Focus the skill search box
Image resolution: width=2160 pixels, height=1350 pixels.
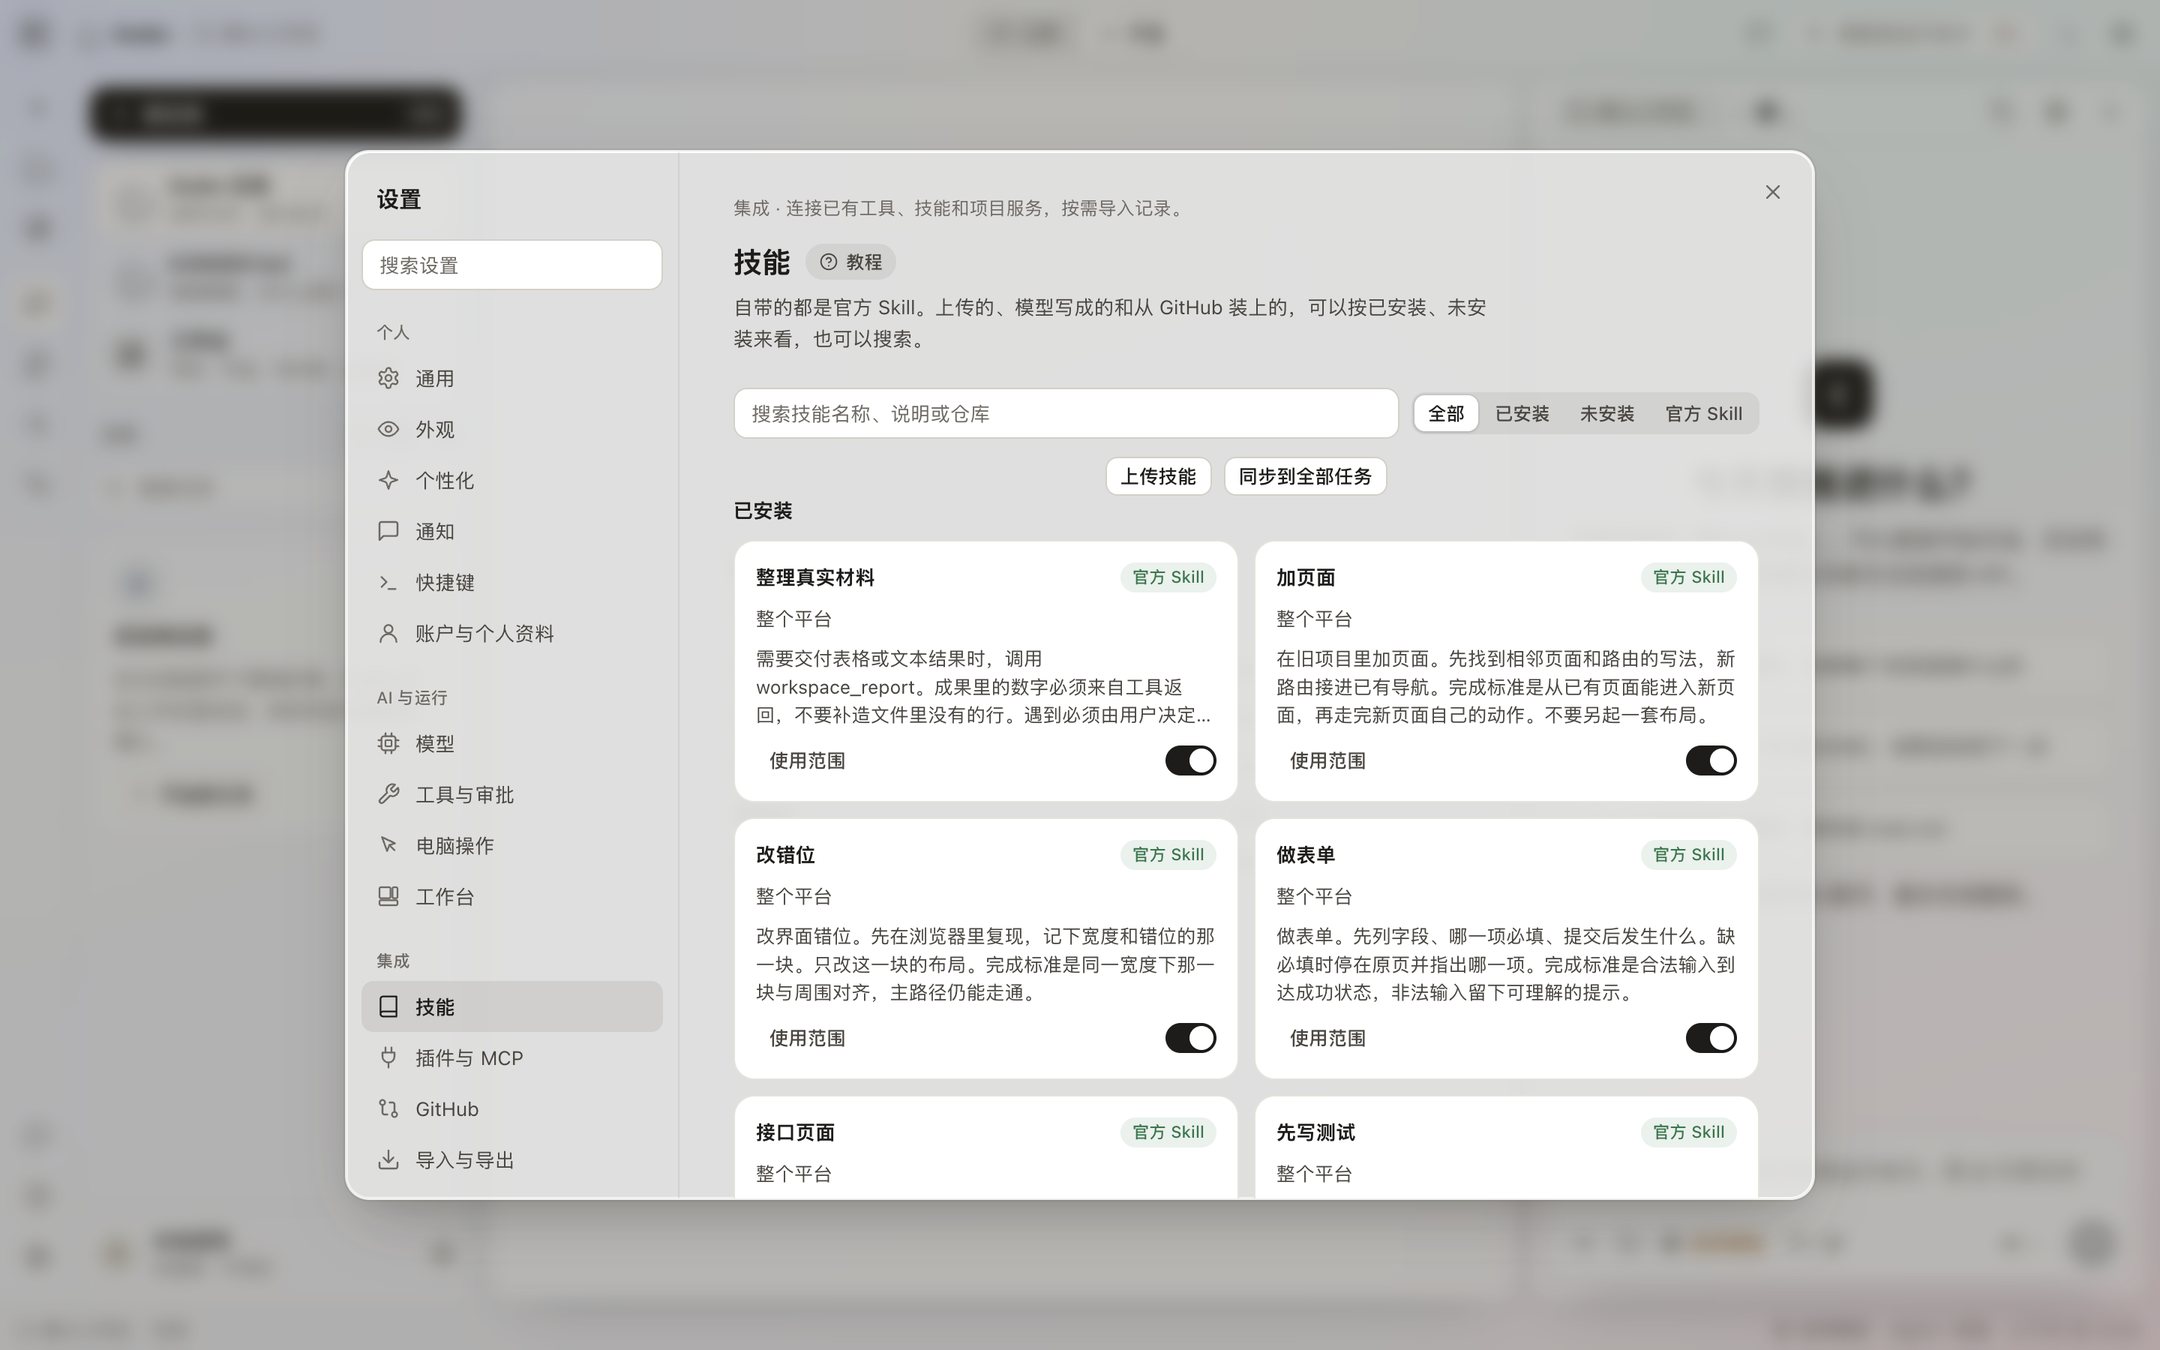[x=1065, y=413]
